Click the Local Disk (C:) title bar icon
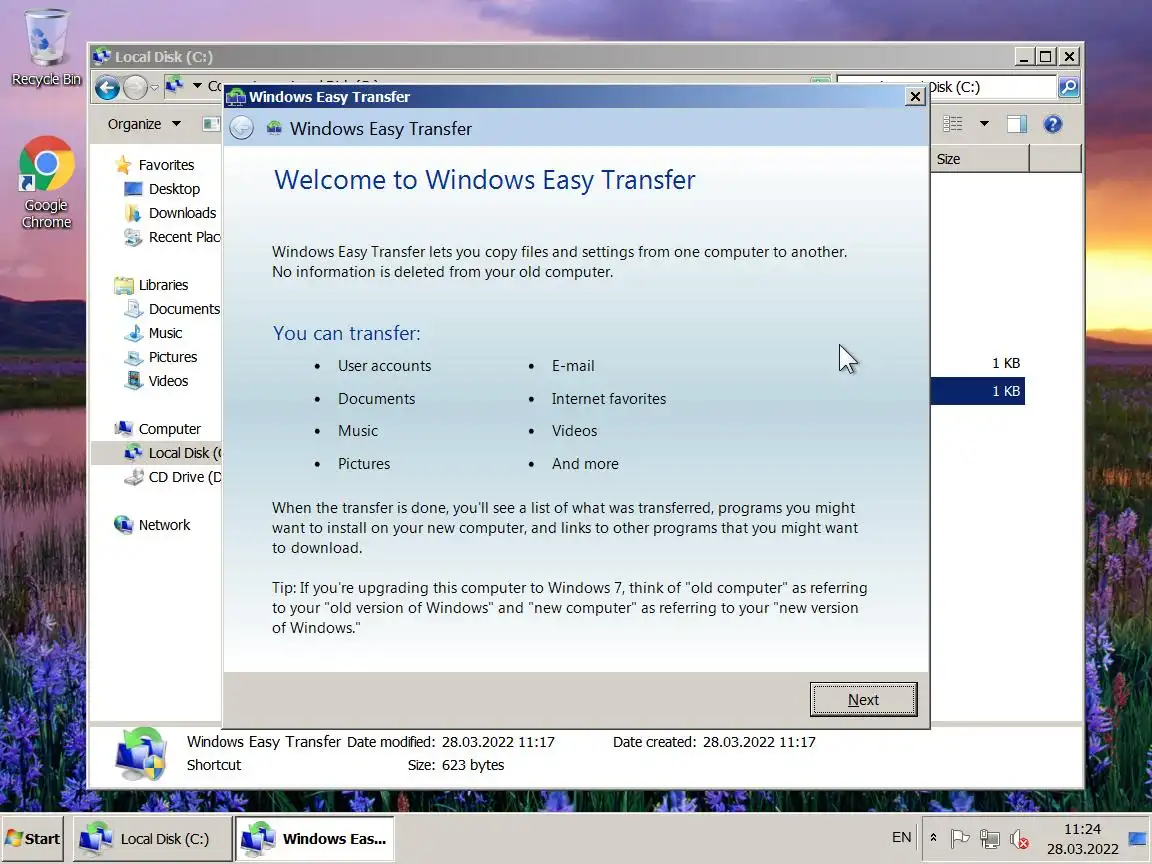The height and width of the screenshot is (864, 1152). tap(102, 57)
